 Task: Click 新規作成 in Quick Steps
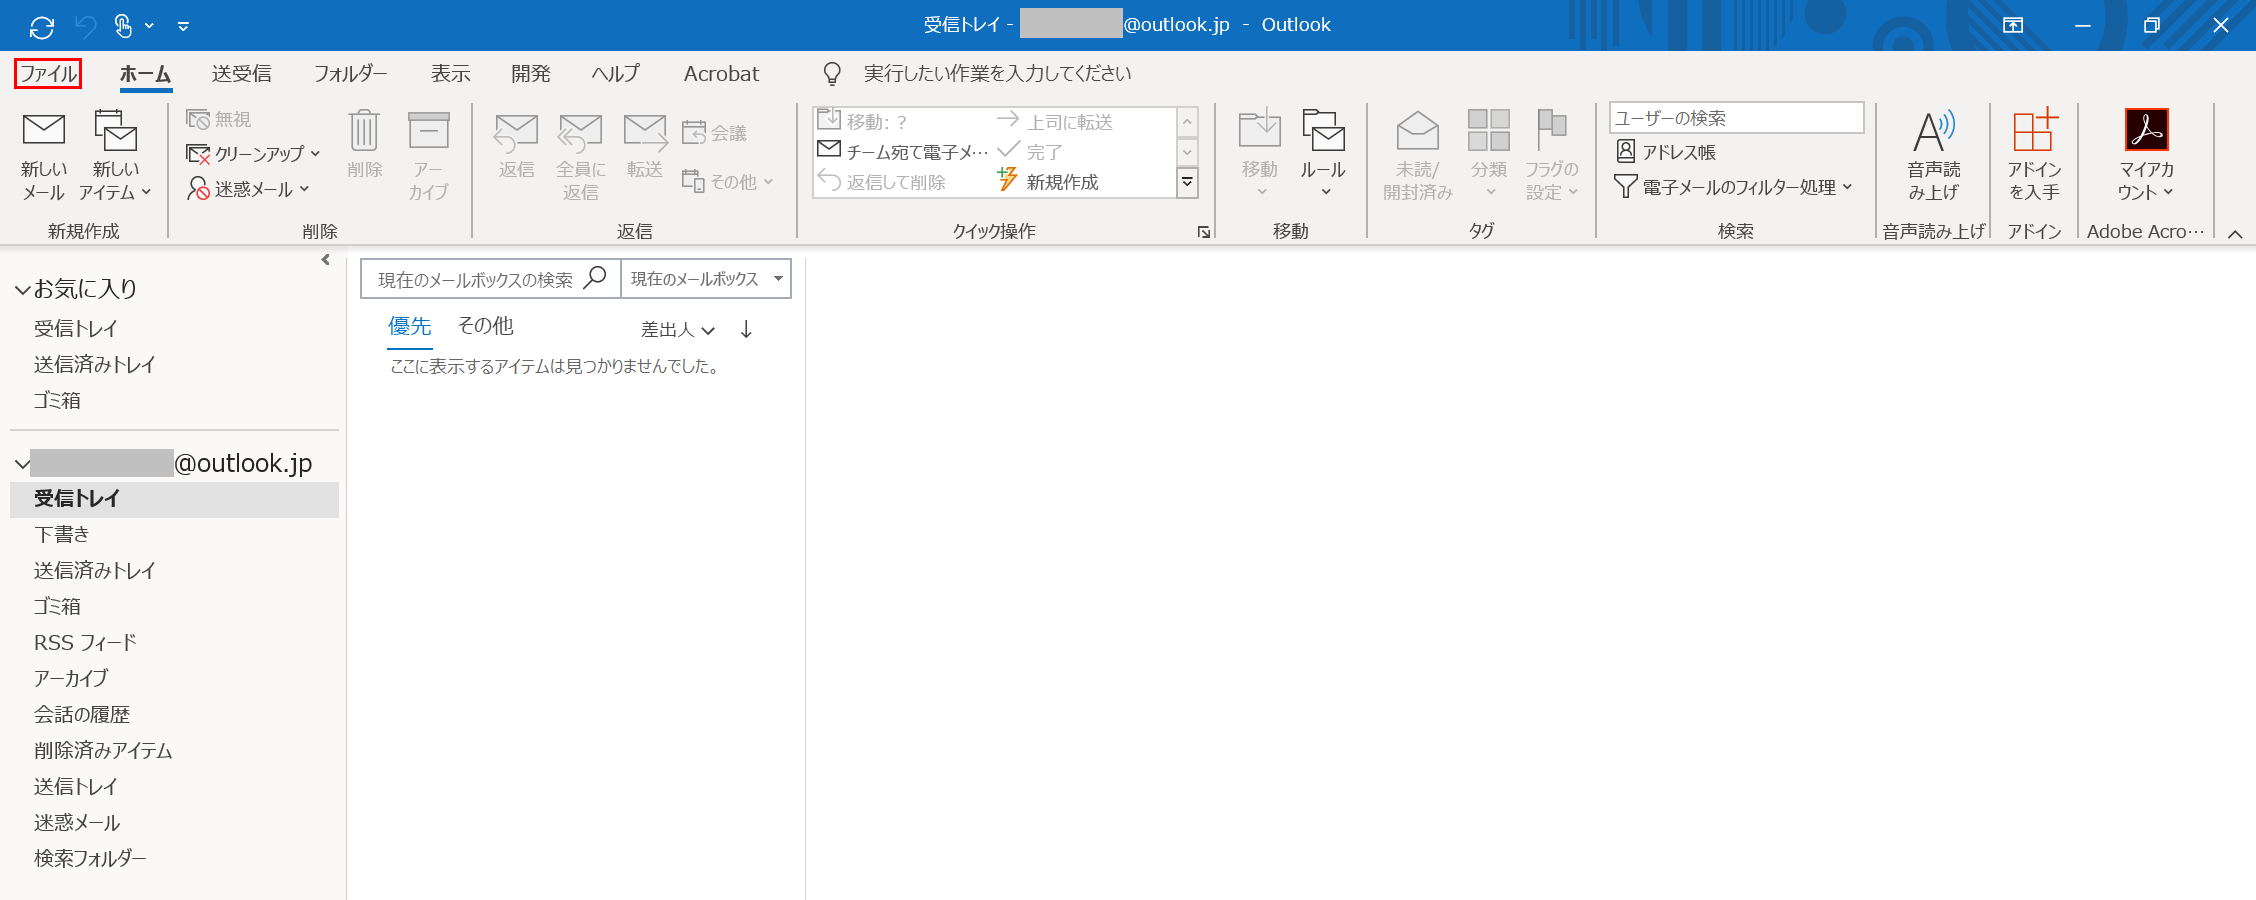[x=1049, y=182]
